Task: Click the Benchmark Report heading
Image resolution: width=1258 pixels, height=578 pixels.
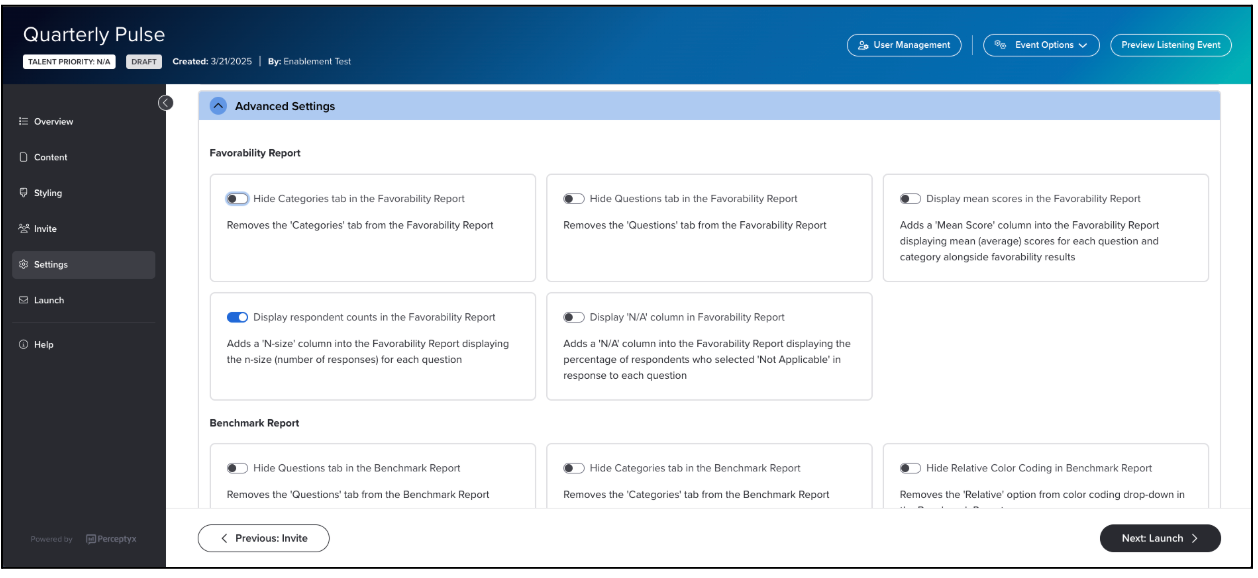Action: [x=254, y=423]
